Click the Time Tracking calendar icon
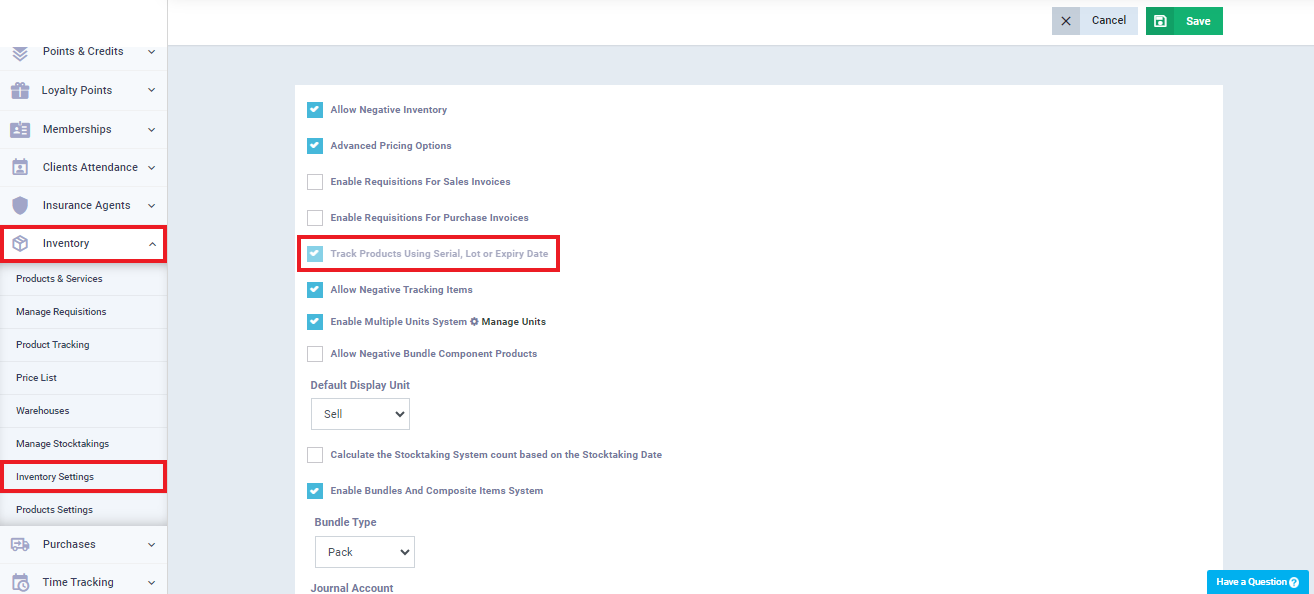 tap(20, 582)
